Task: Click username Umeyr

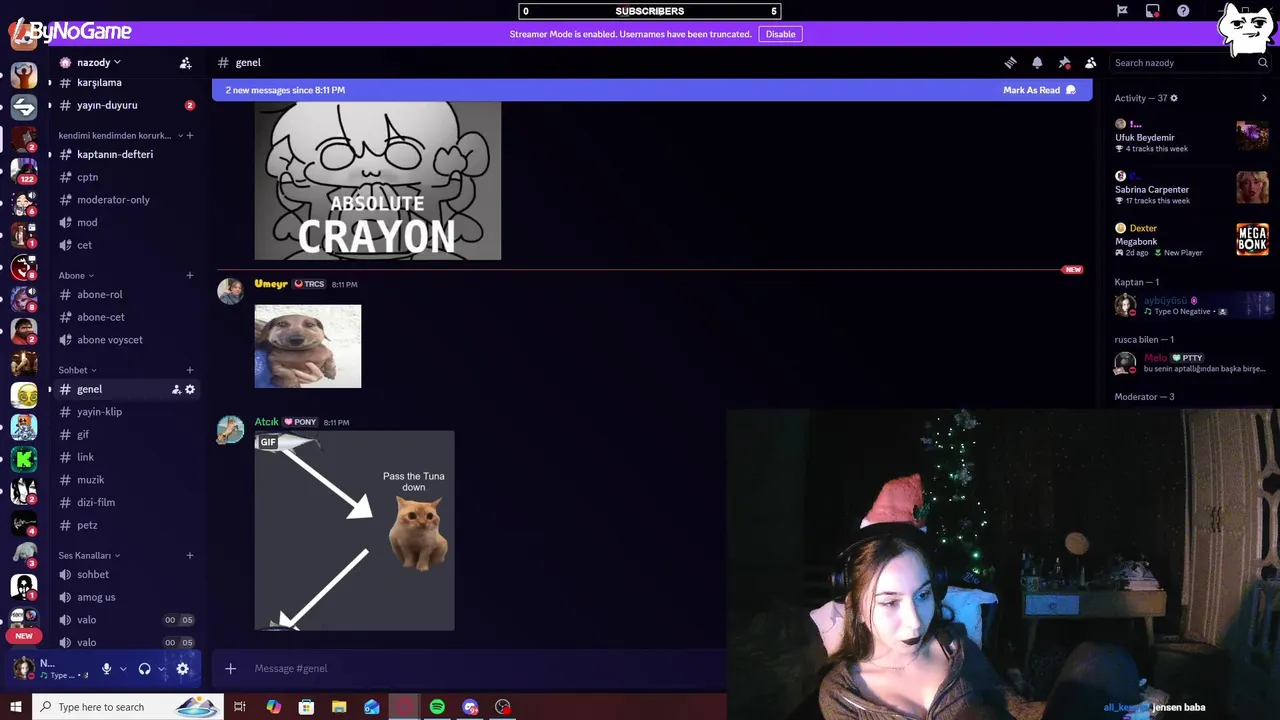Action: point(271,284)
